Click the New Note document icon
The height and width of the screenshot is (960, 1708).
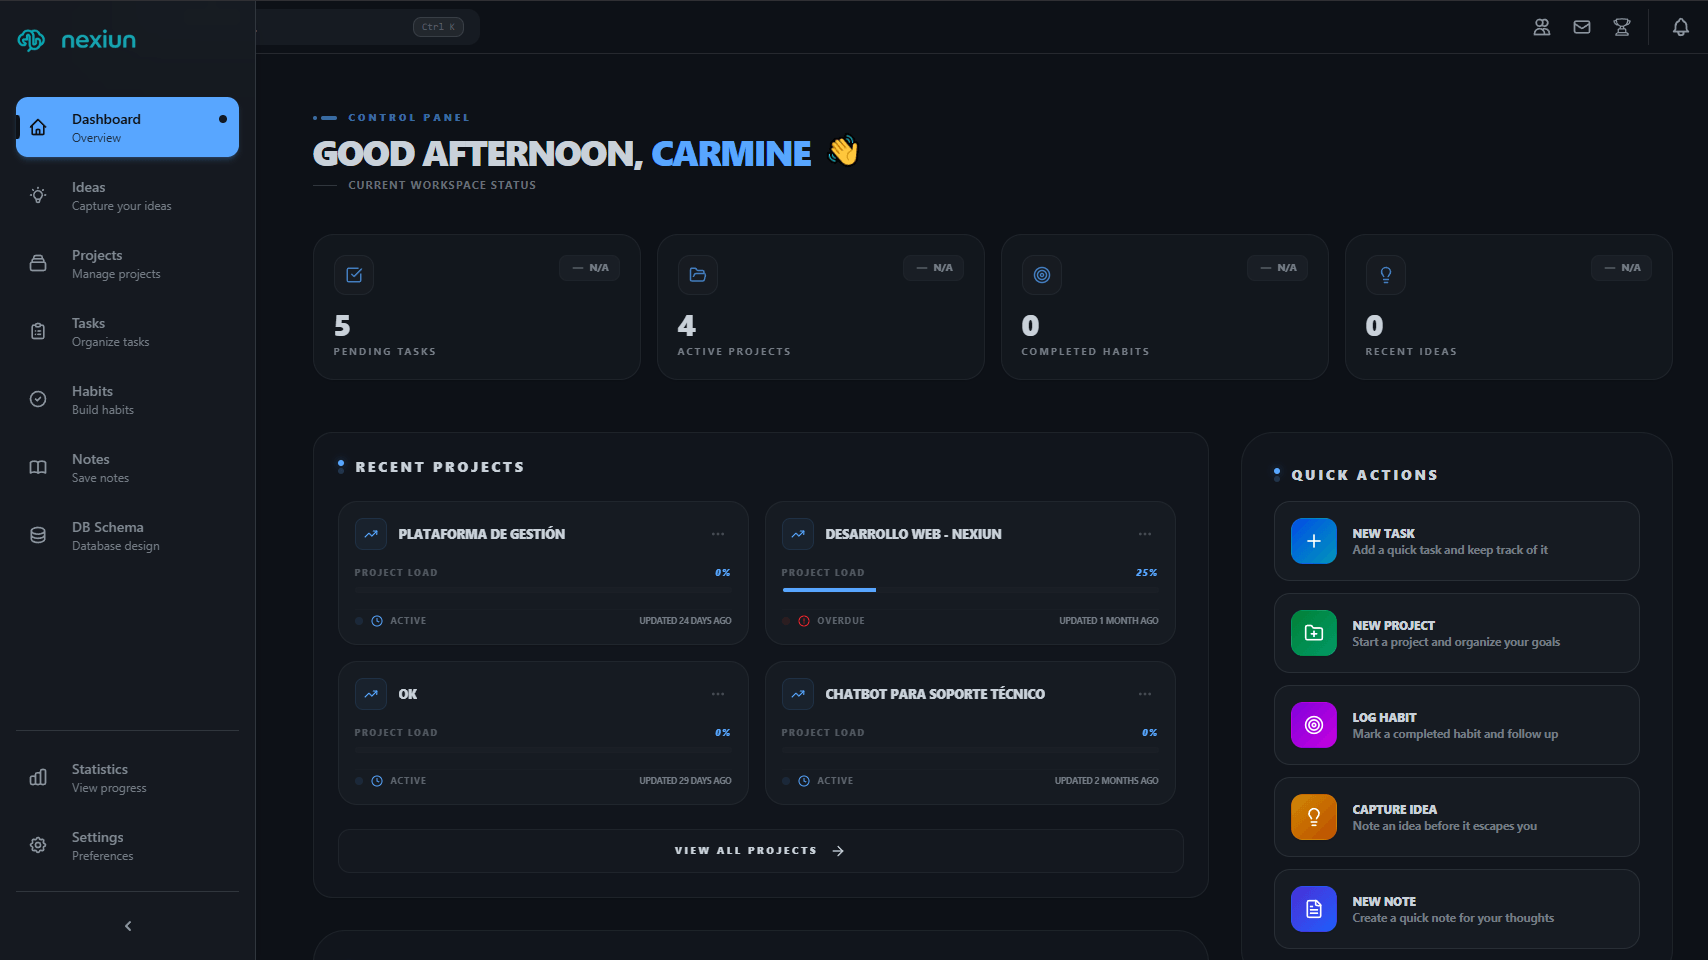click(1314, 909)
